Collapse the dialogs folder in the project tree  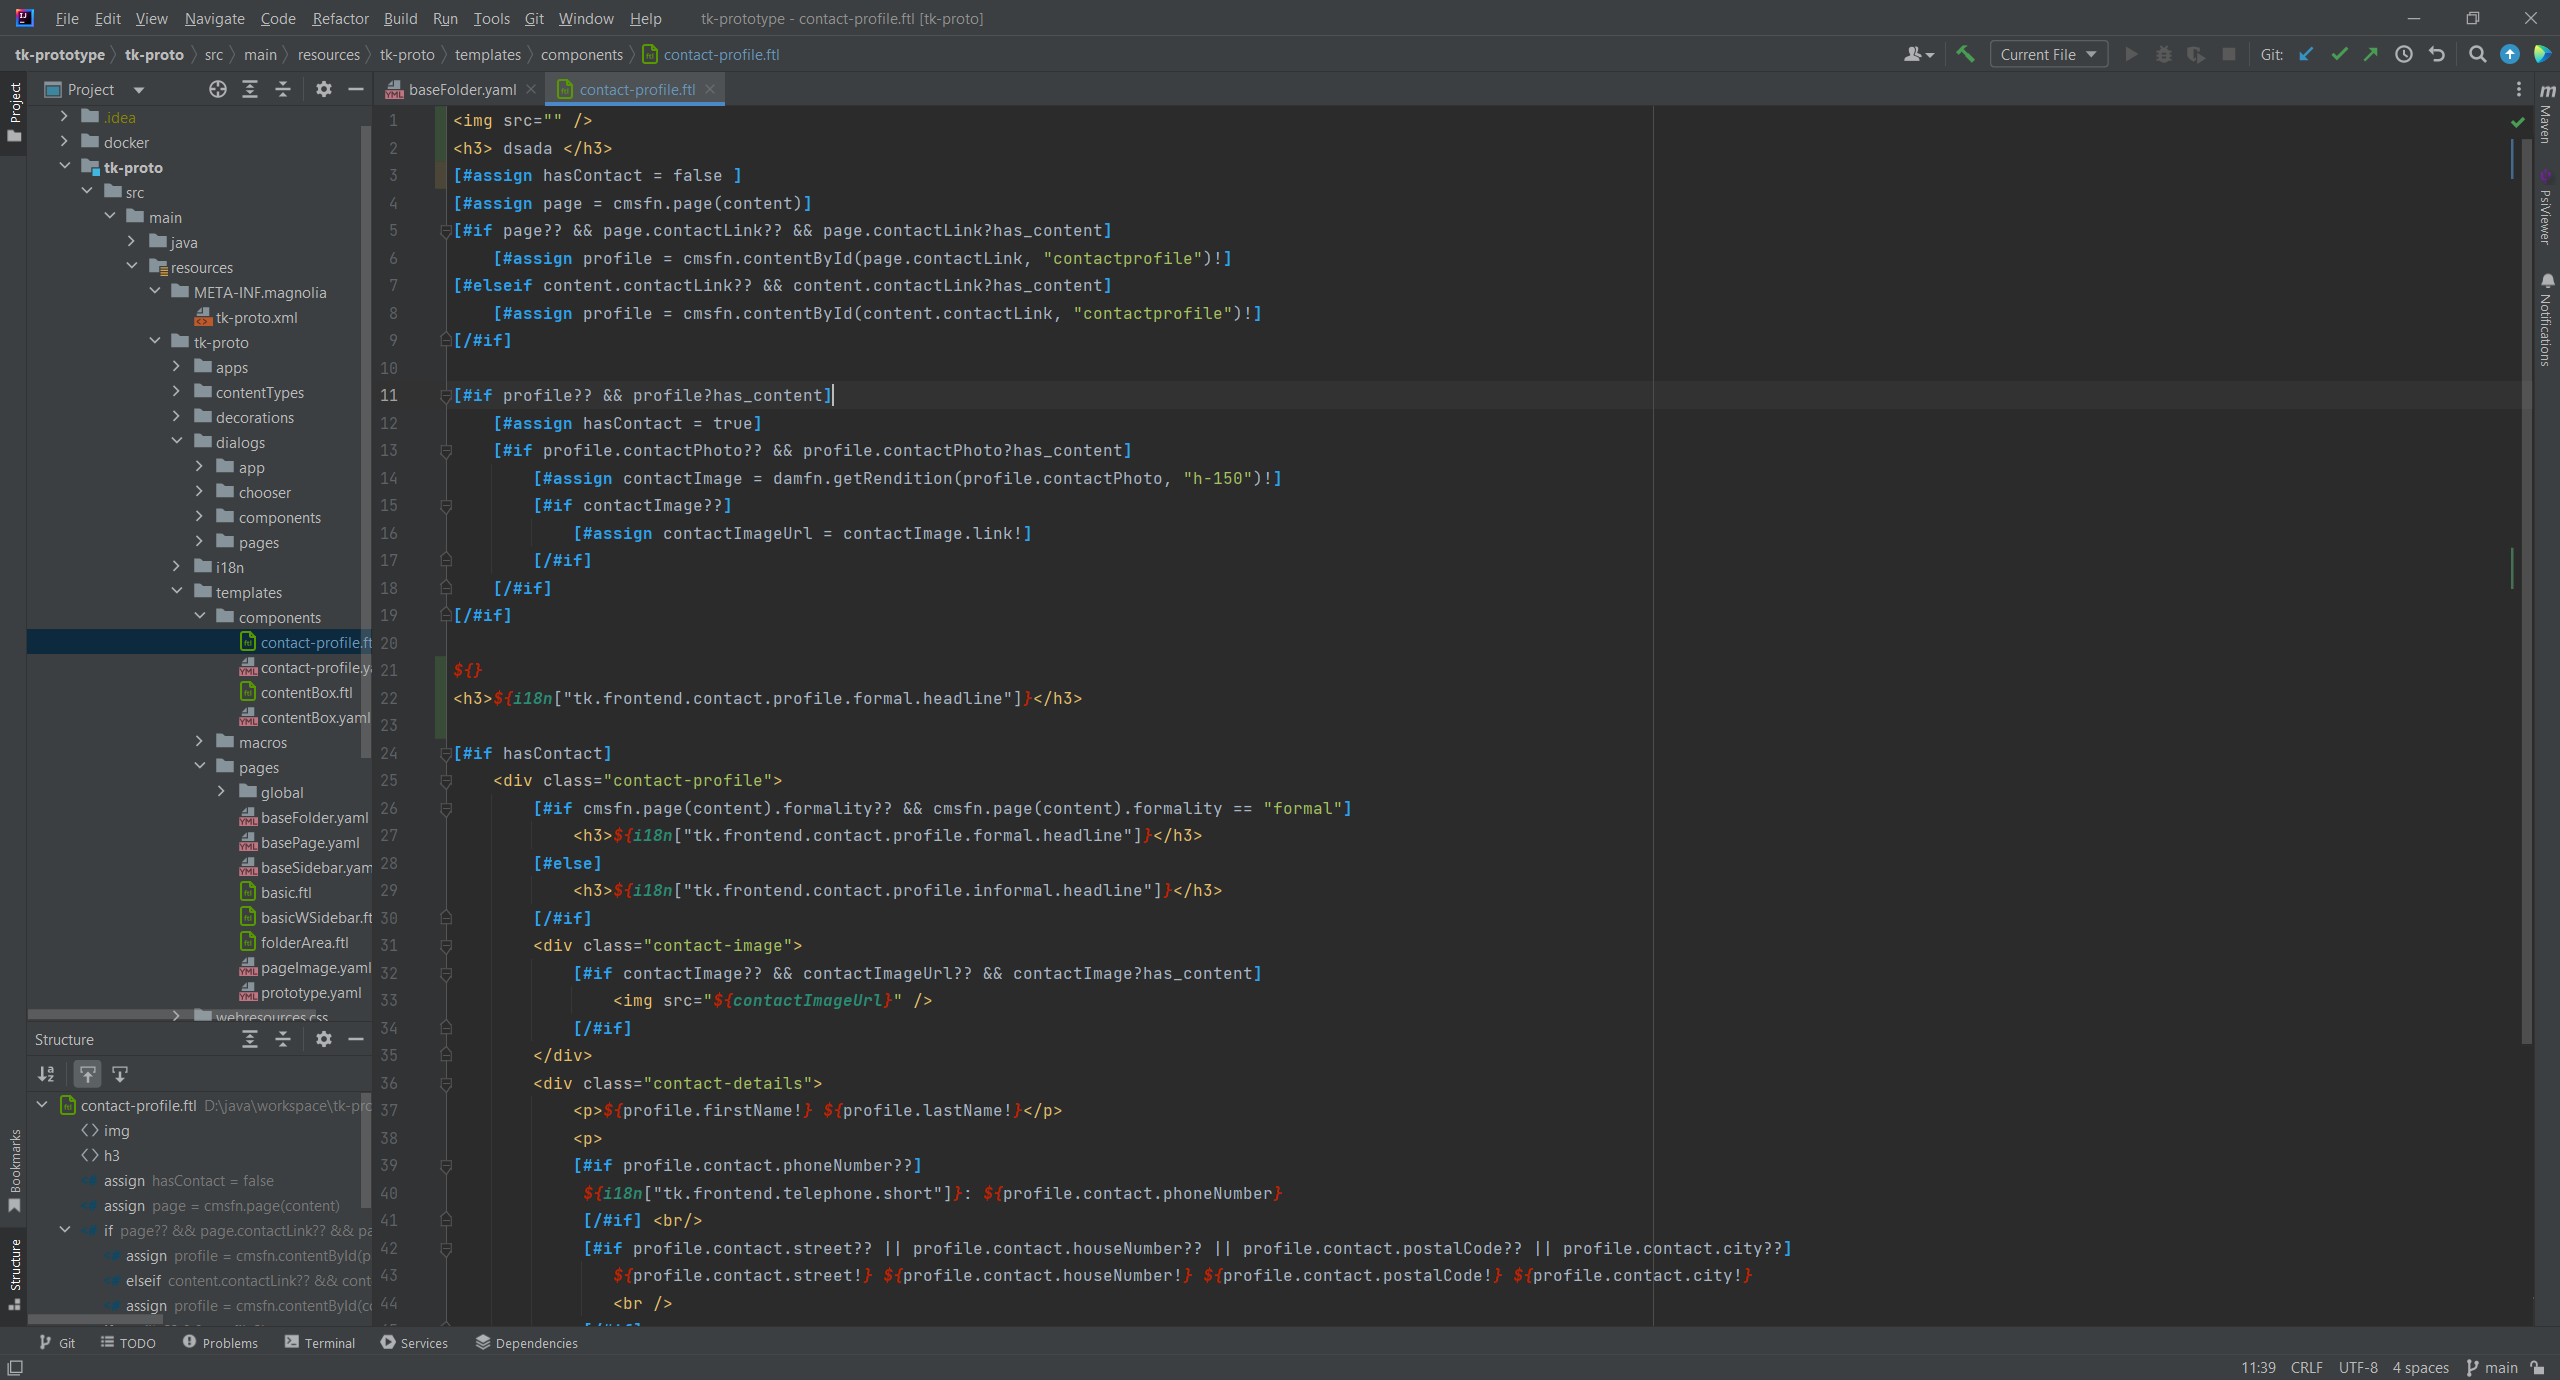[x=177, y=441]
